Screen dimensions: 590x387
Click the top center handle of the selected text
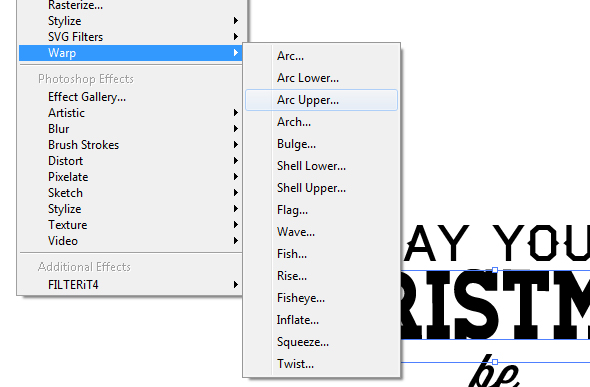click(x=495, y=270)
